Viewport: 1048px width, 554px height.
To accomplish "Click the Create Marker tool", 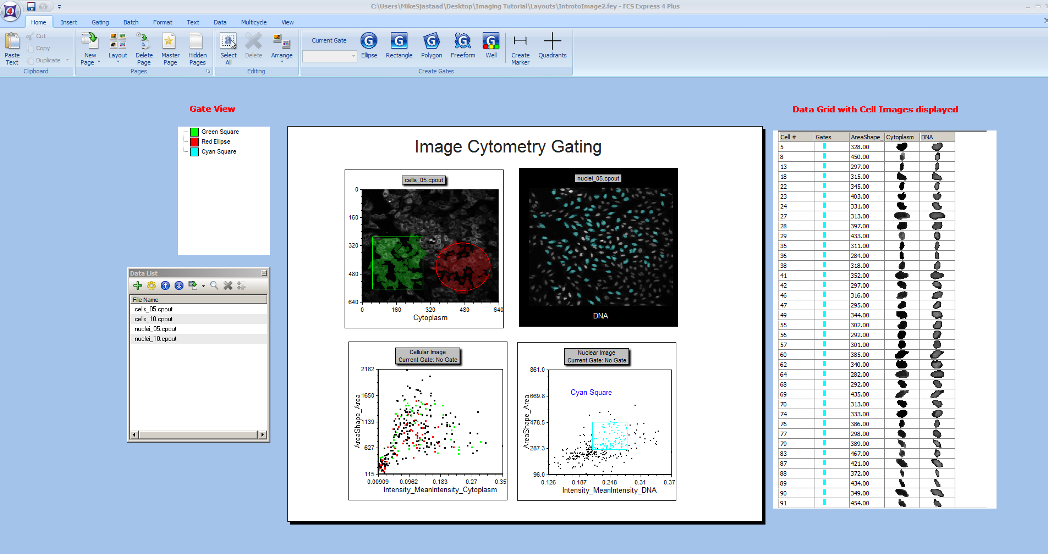I will 521,49.
